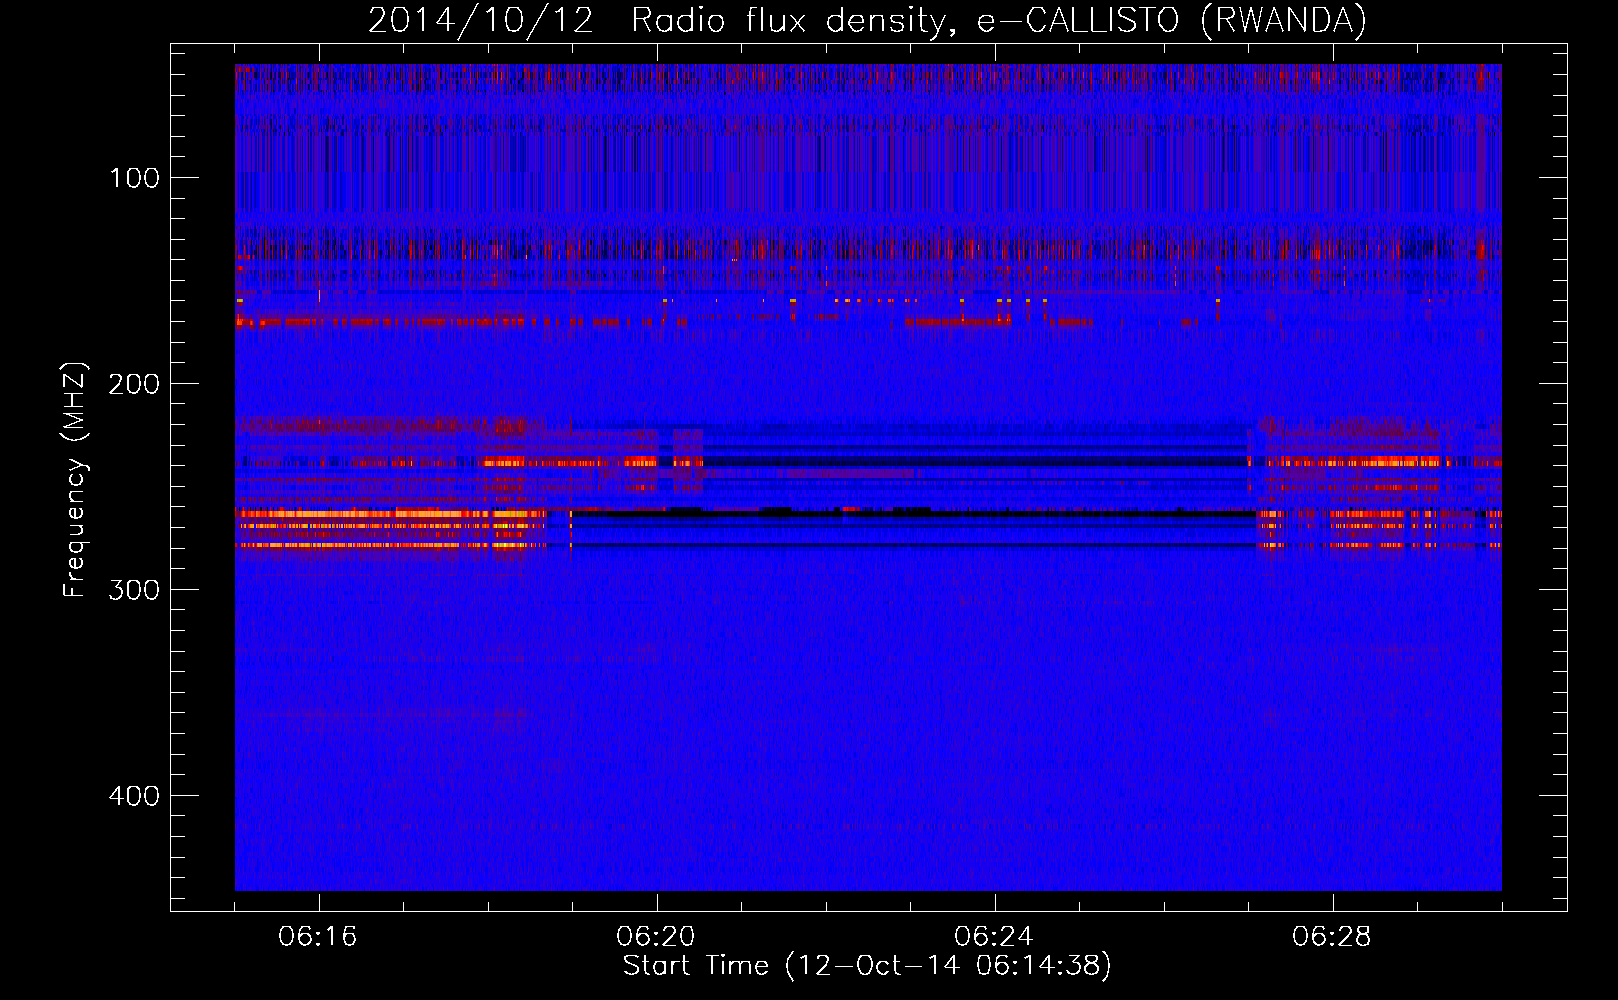Click the '200' frequency tick label
The image size is (1618, 1000).
134,384
